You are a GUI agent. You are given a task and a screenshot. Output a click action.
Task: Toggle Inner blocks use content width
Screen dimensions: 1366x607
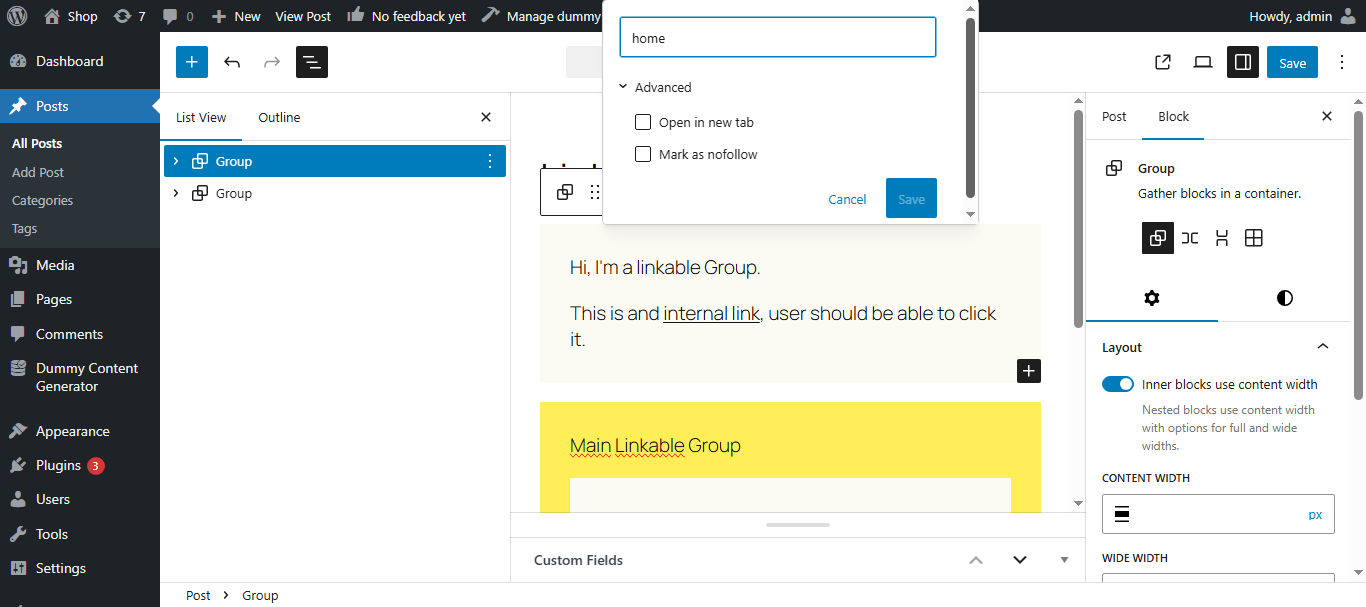coord(1118,384)
